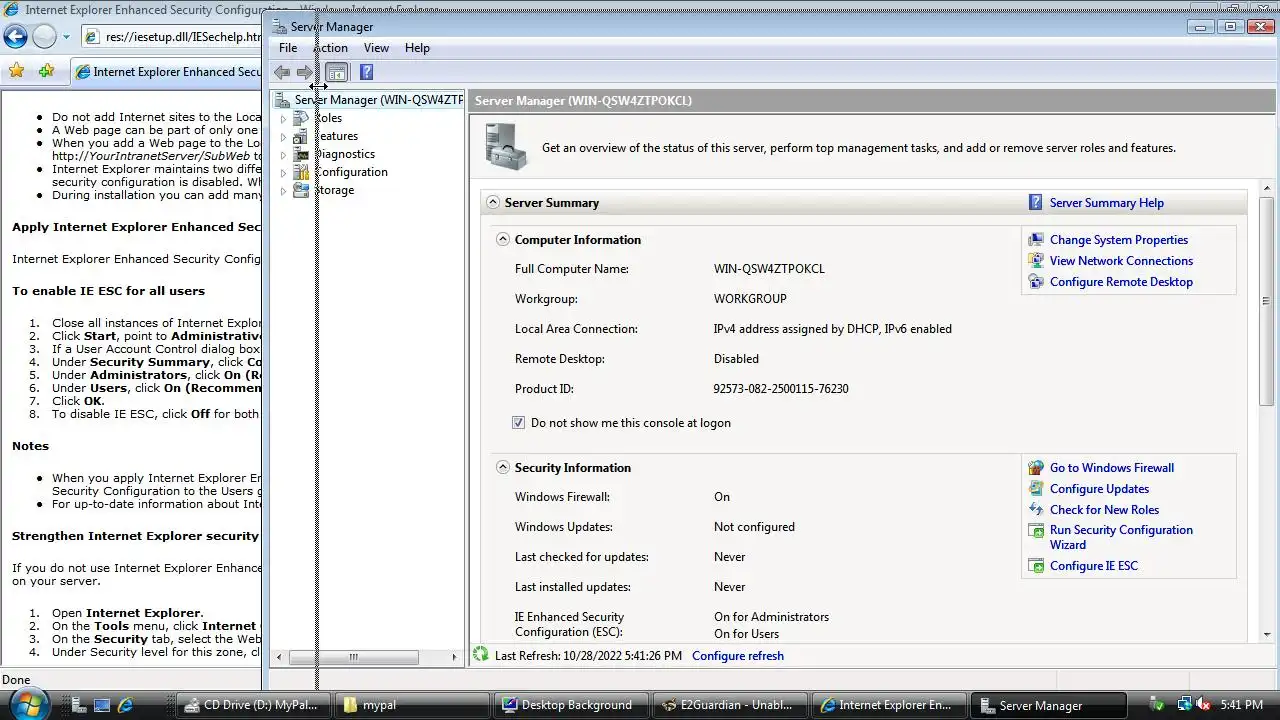Launch Internet Explorer from the quick launch bar

click(125, 705)
